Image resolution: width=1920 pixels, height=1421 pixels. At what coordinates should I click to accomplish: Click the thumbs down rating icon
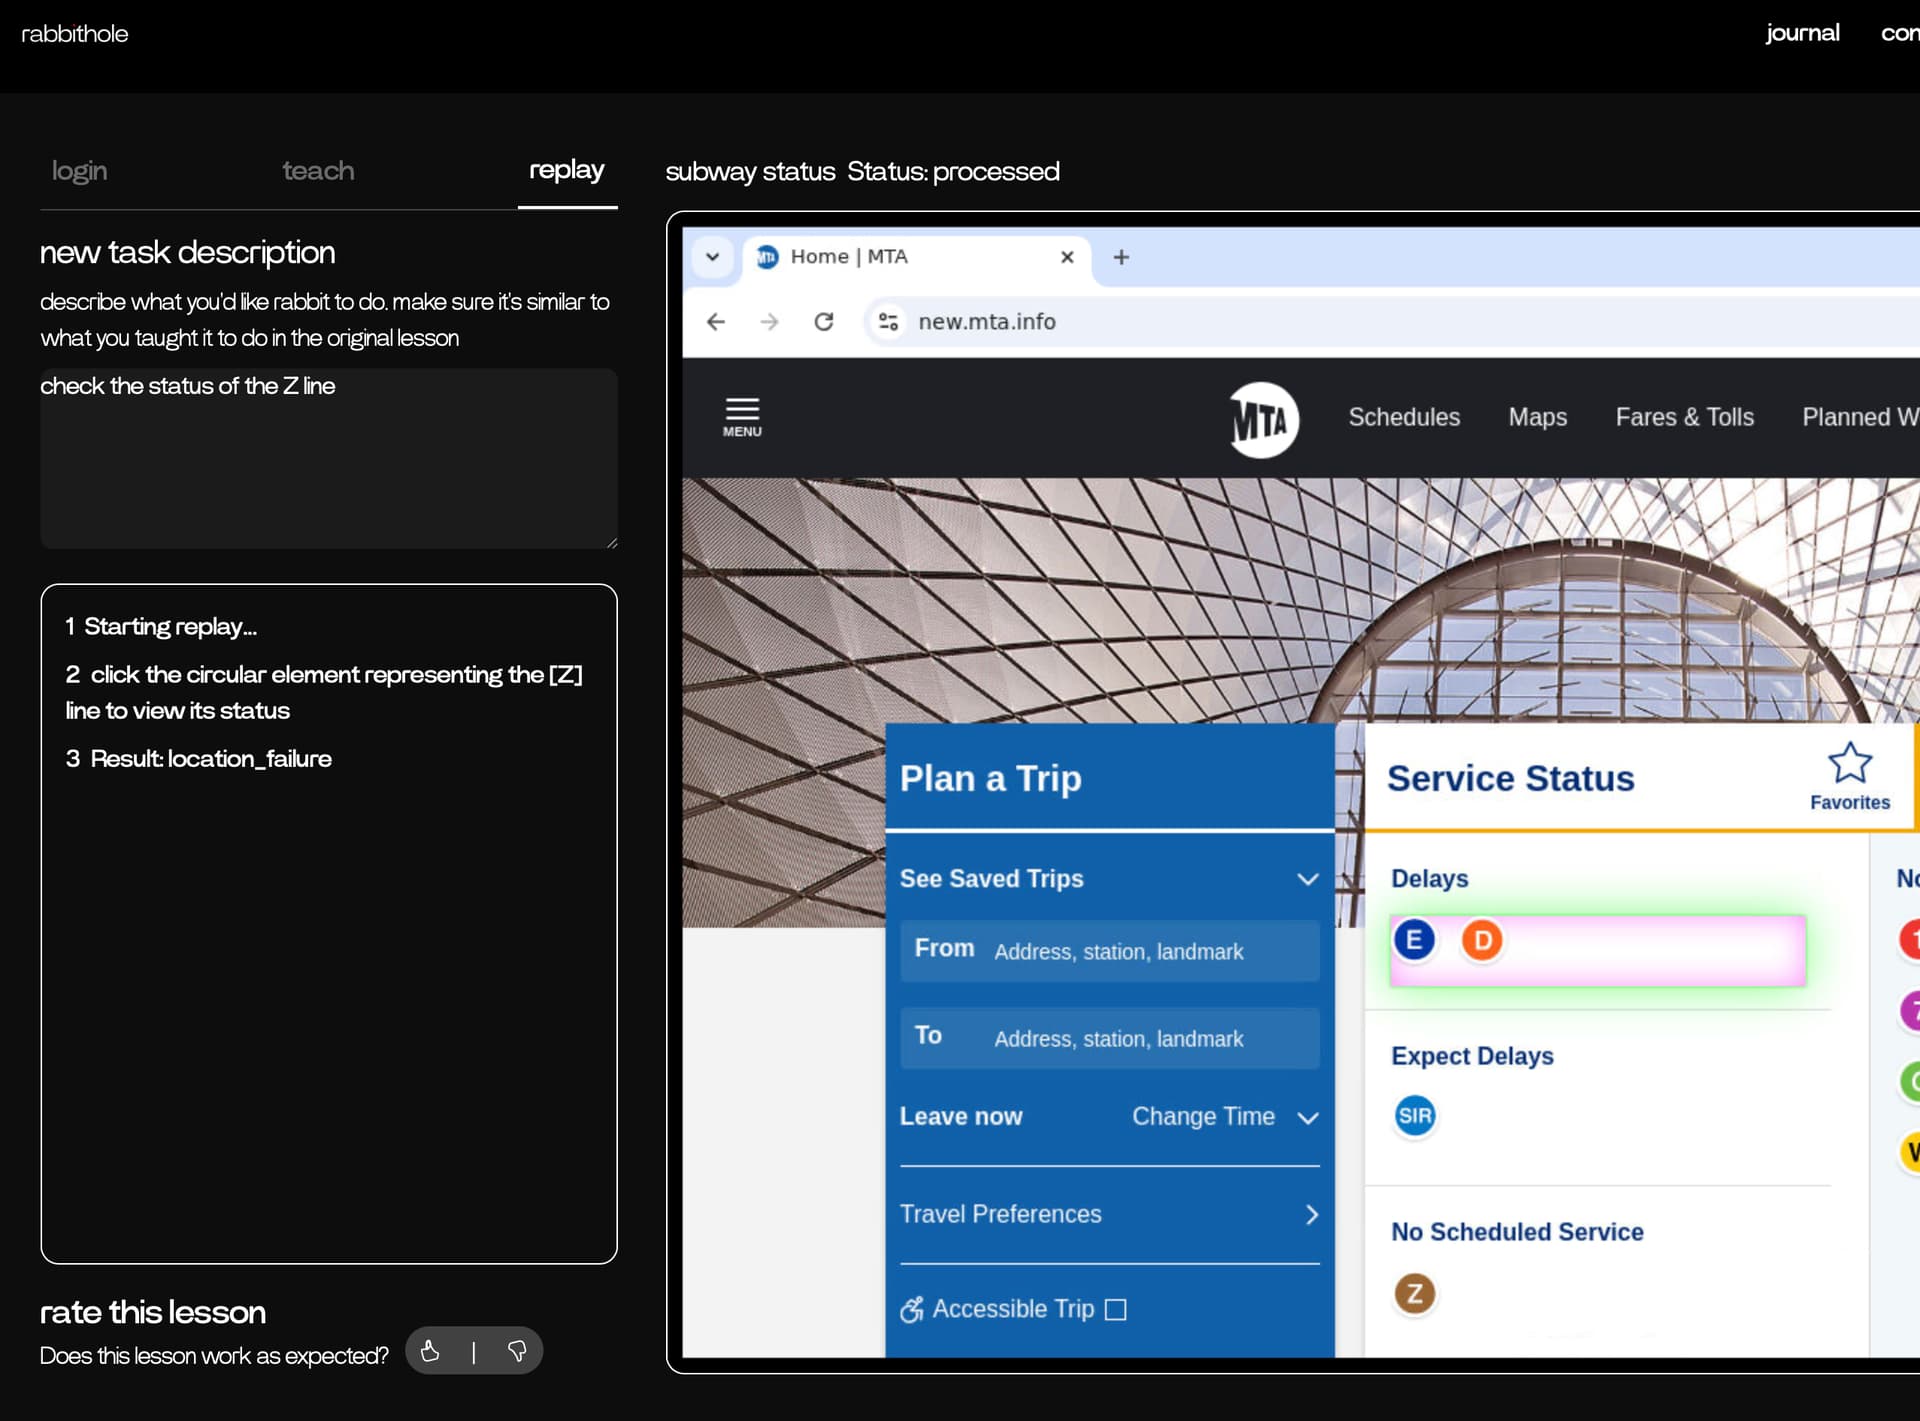[x=517, y=1351]
